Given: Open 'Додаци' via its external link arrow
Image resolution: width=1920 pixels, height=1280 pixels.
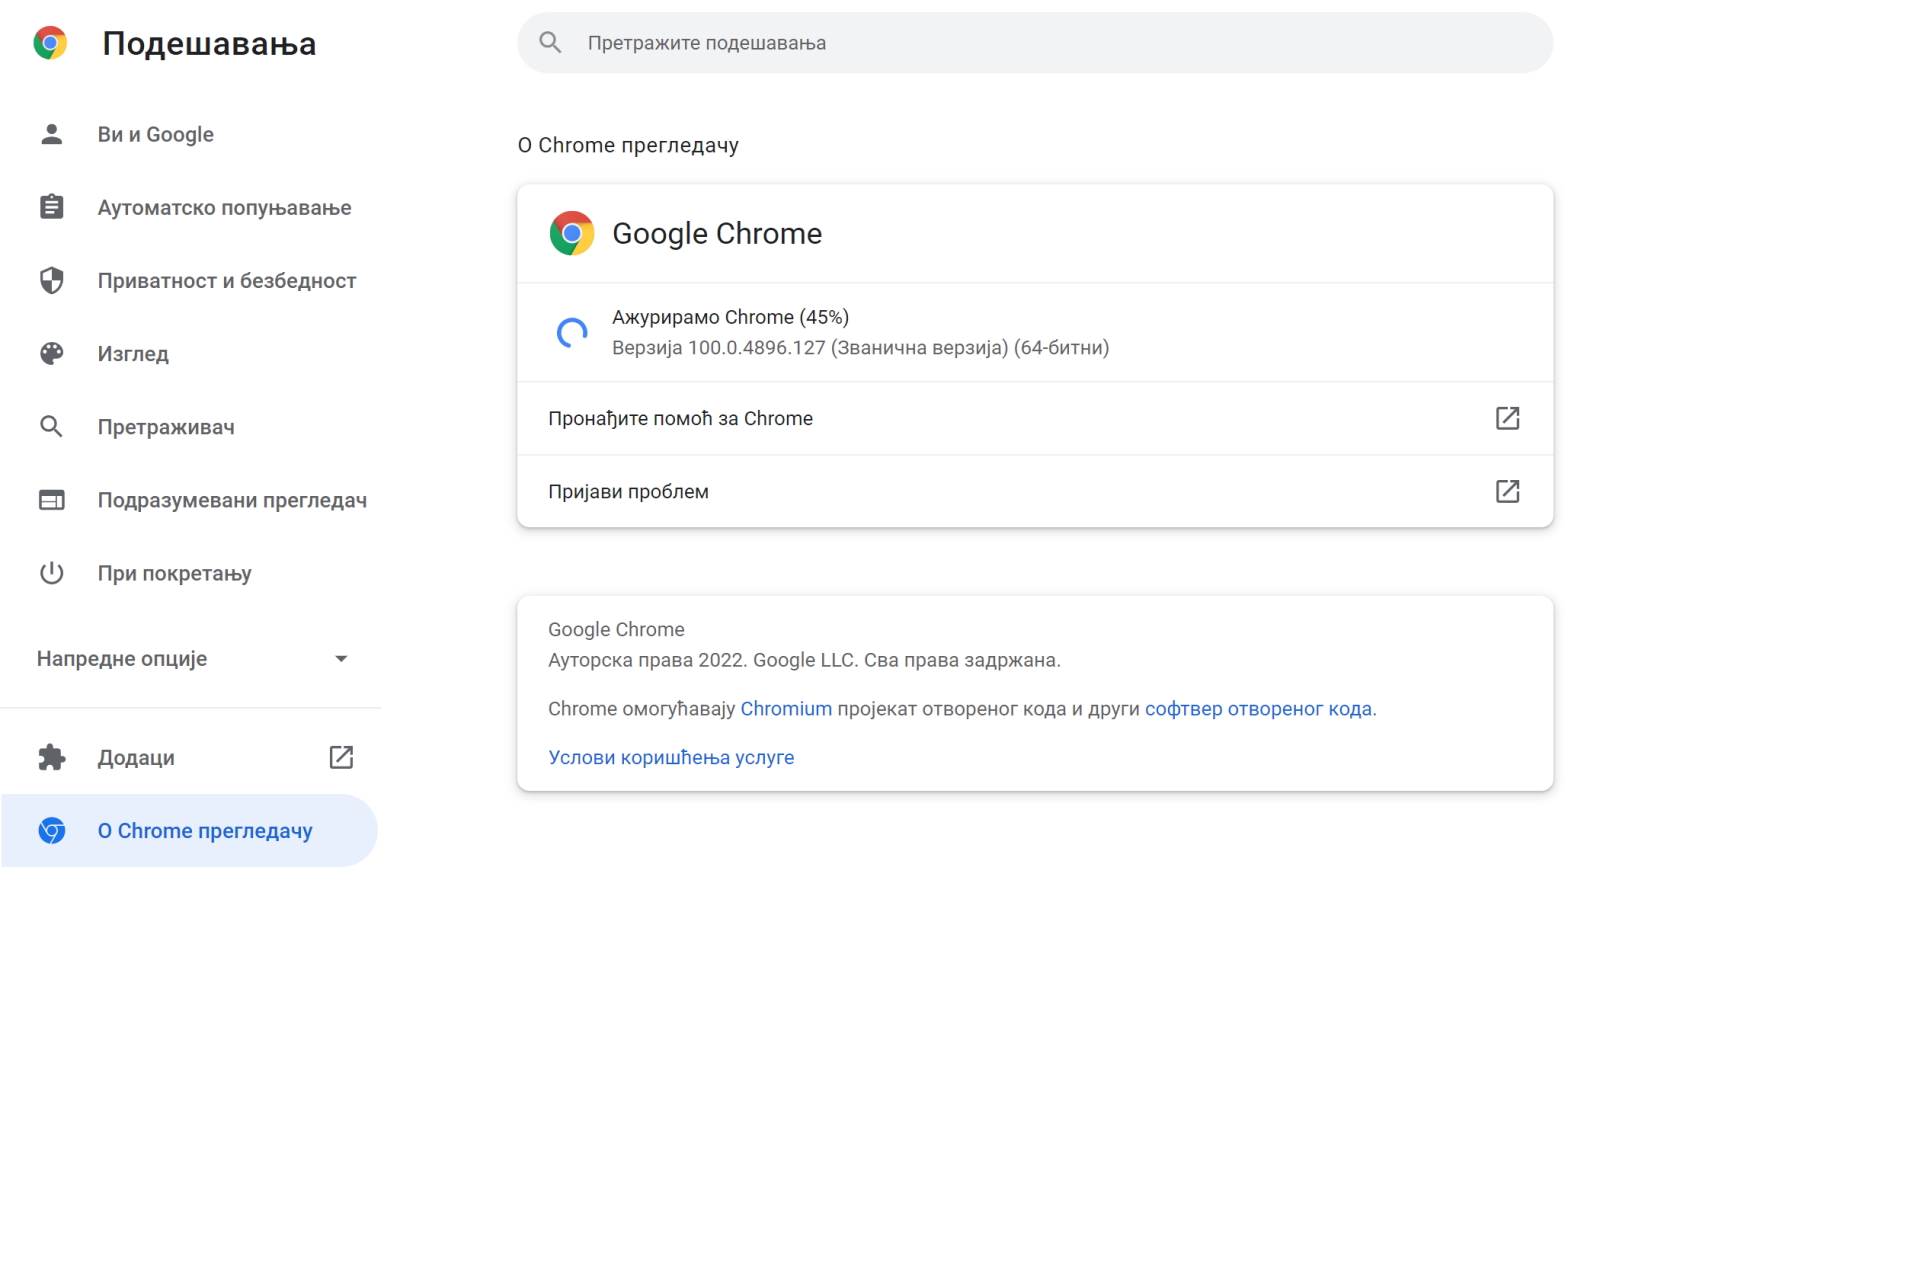Looking at the screenshot, I should pyautogui.click(x=341, y=757).
